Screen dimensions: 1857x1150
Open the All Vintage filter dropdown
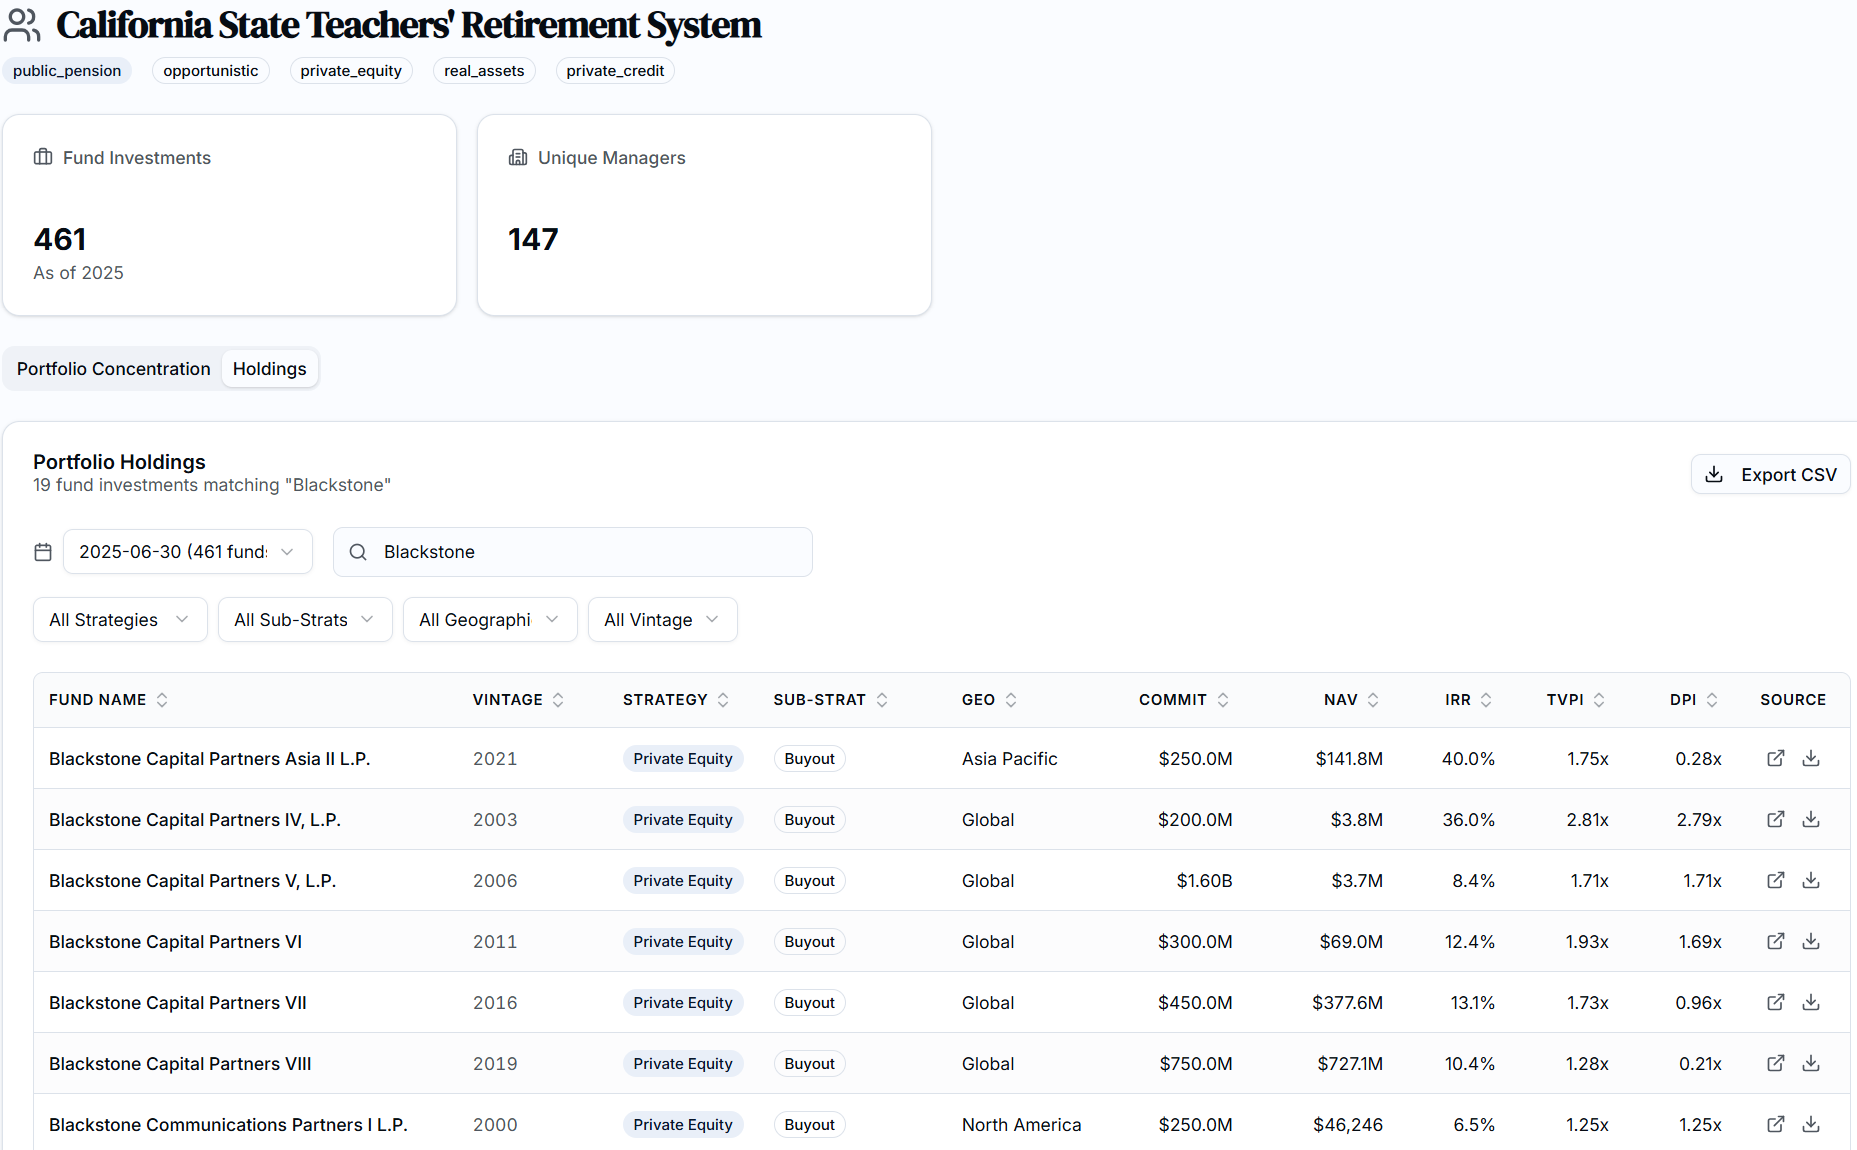pos(662,620)
